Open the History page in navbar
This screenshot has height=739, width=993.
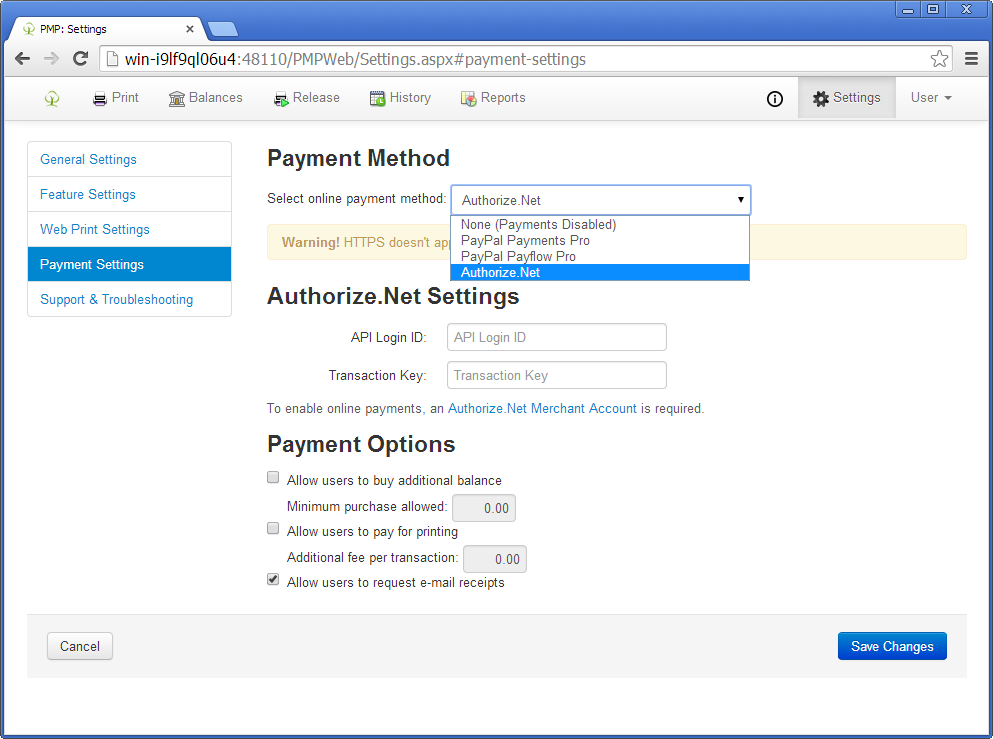coord(400,98)
